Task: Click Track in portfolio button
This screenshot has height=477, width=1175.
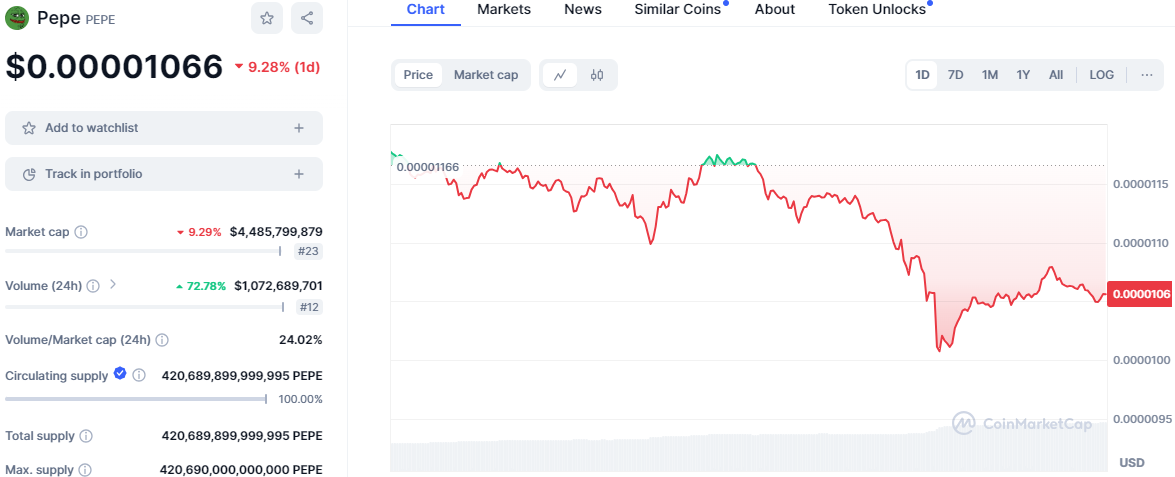Action: (x=164, y=174)
